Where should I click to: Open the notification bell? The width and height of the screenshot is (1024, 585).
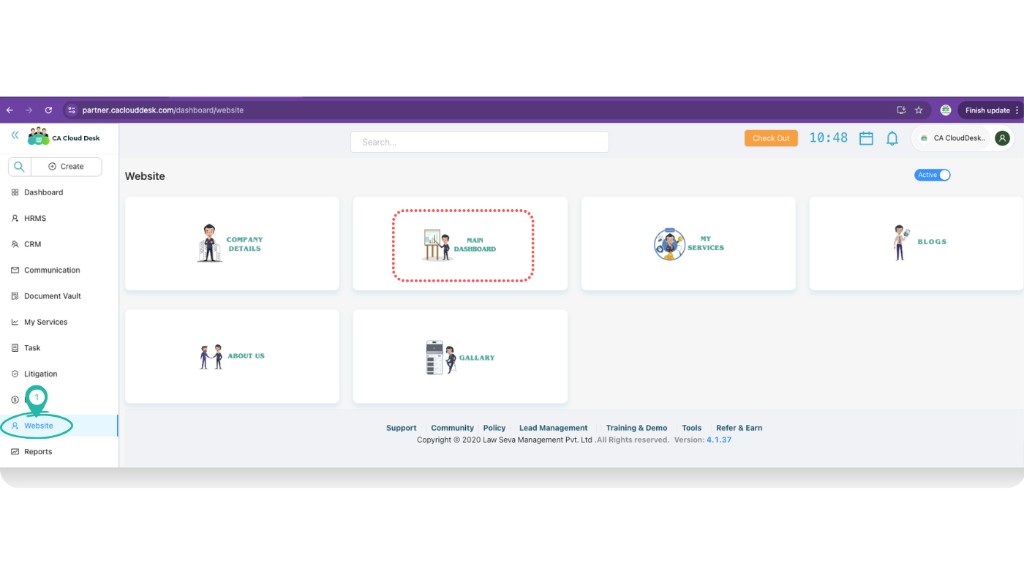893,138
